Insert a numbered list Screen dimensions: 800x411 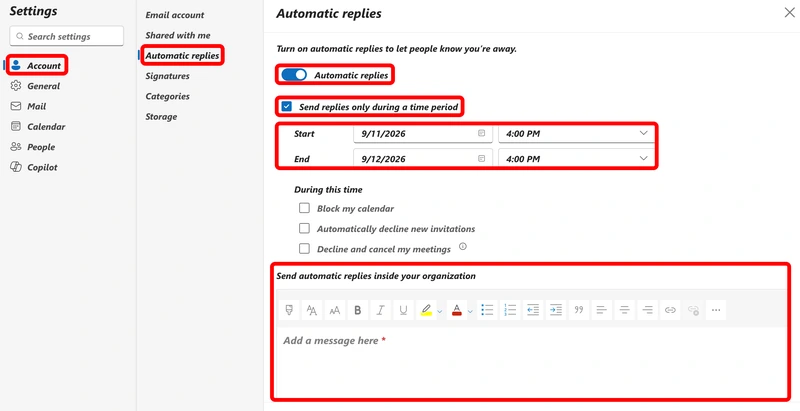tap(510, 310)
